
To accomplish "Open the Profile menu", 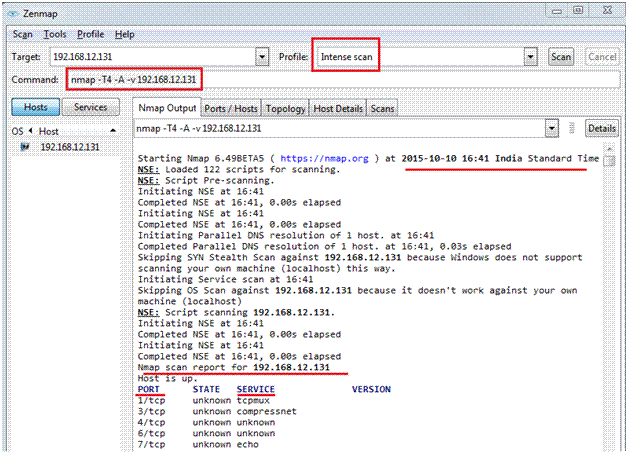I will pos(91,34).
